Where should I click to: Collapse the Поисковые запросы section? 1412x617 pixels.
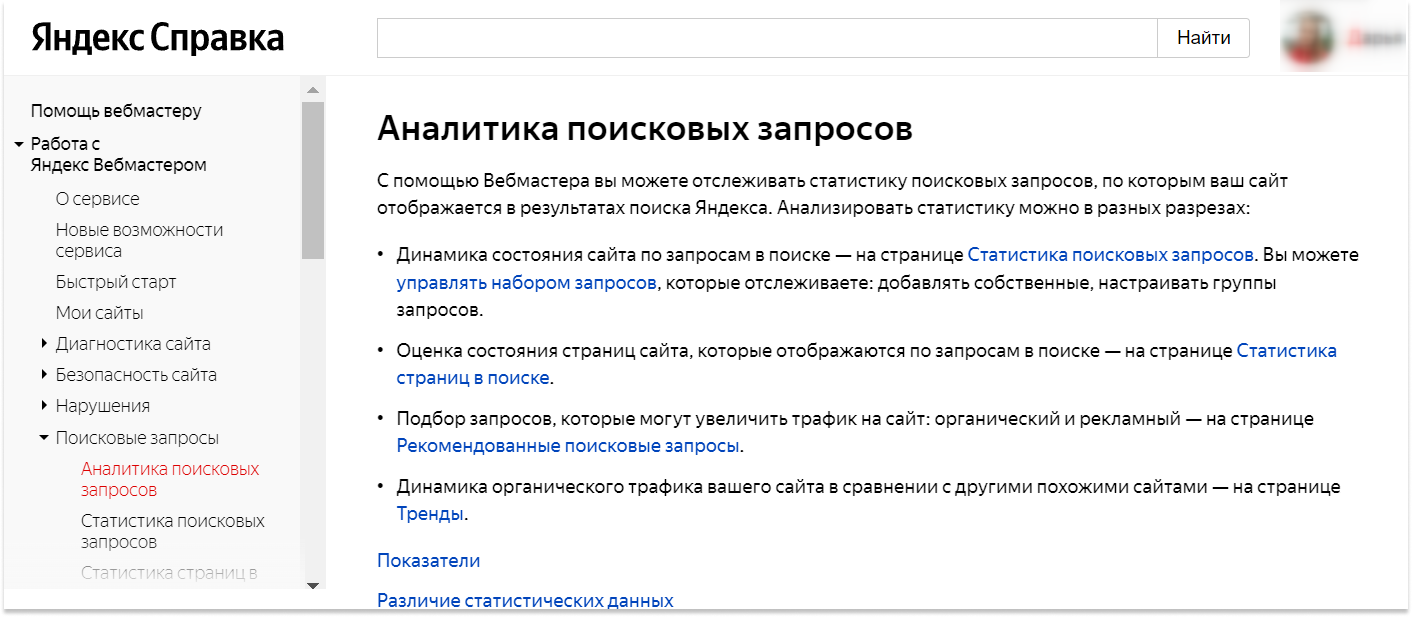pos(44,438)
